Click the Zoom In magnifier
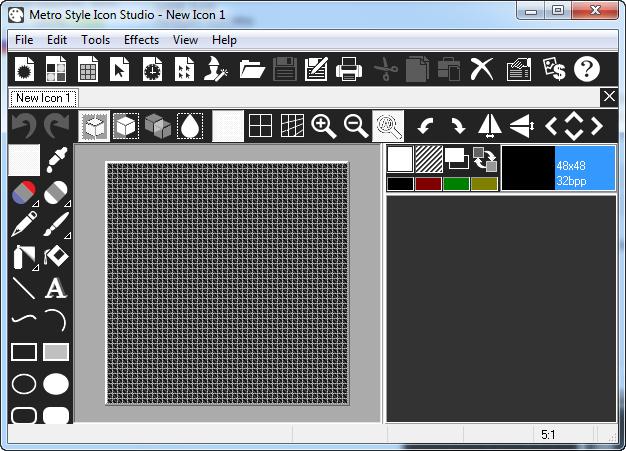Image resolution: width=626 pixels, height=451 pixels. click(x=323, y=126)
